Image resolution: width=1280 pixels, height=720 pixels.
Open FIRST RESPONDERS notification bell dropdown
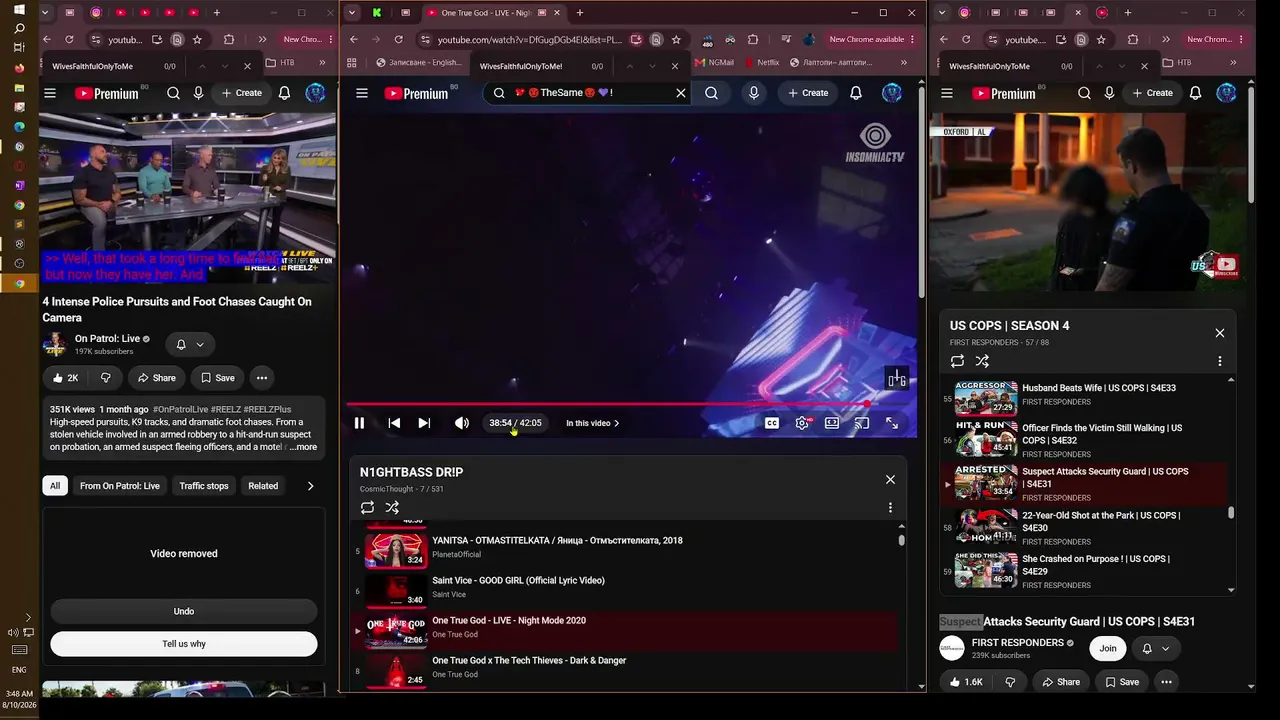[x=1156, y=648]
